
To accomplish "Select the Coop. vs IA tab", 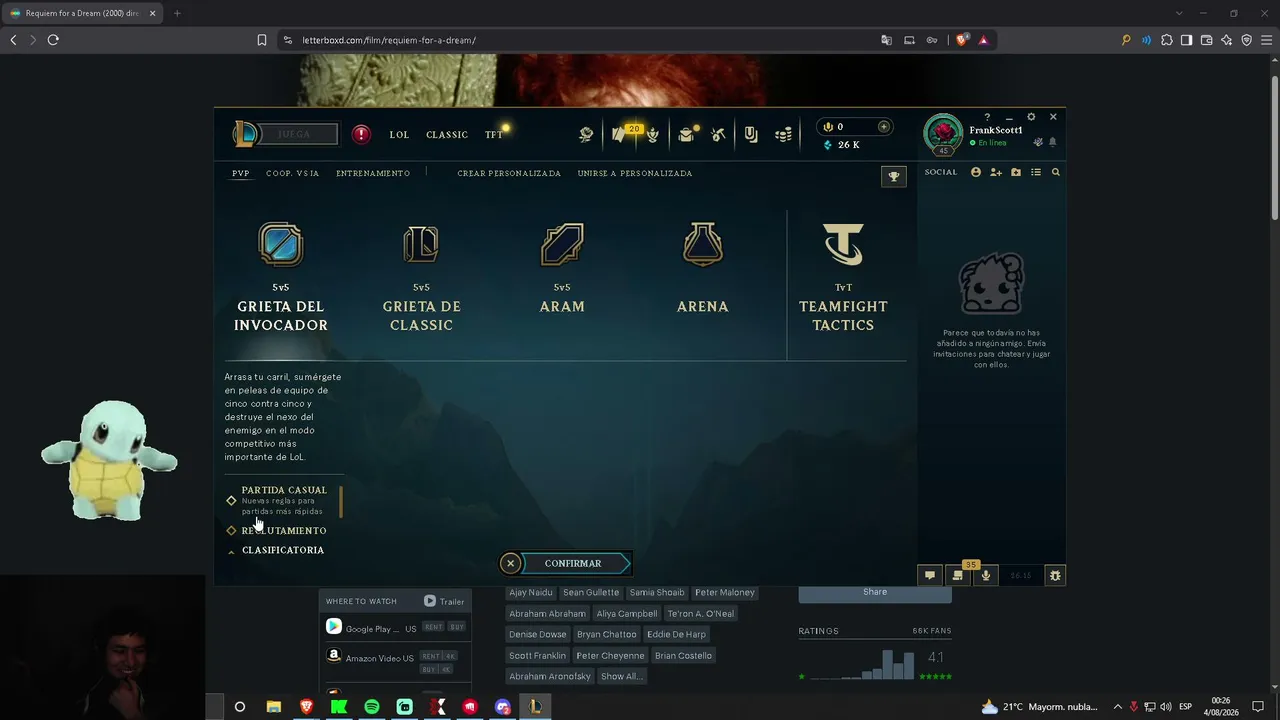I will 292,173.
